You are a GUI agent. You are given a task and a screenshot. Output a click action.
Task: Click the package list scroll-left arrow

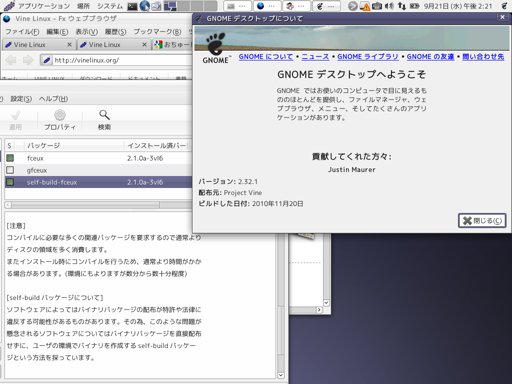click(x=8, y=205)
